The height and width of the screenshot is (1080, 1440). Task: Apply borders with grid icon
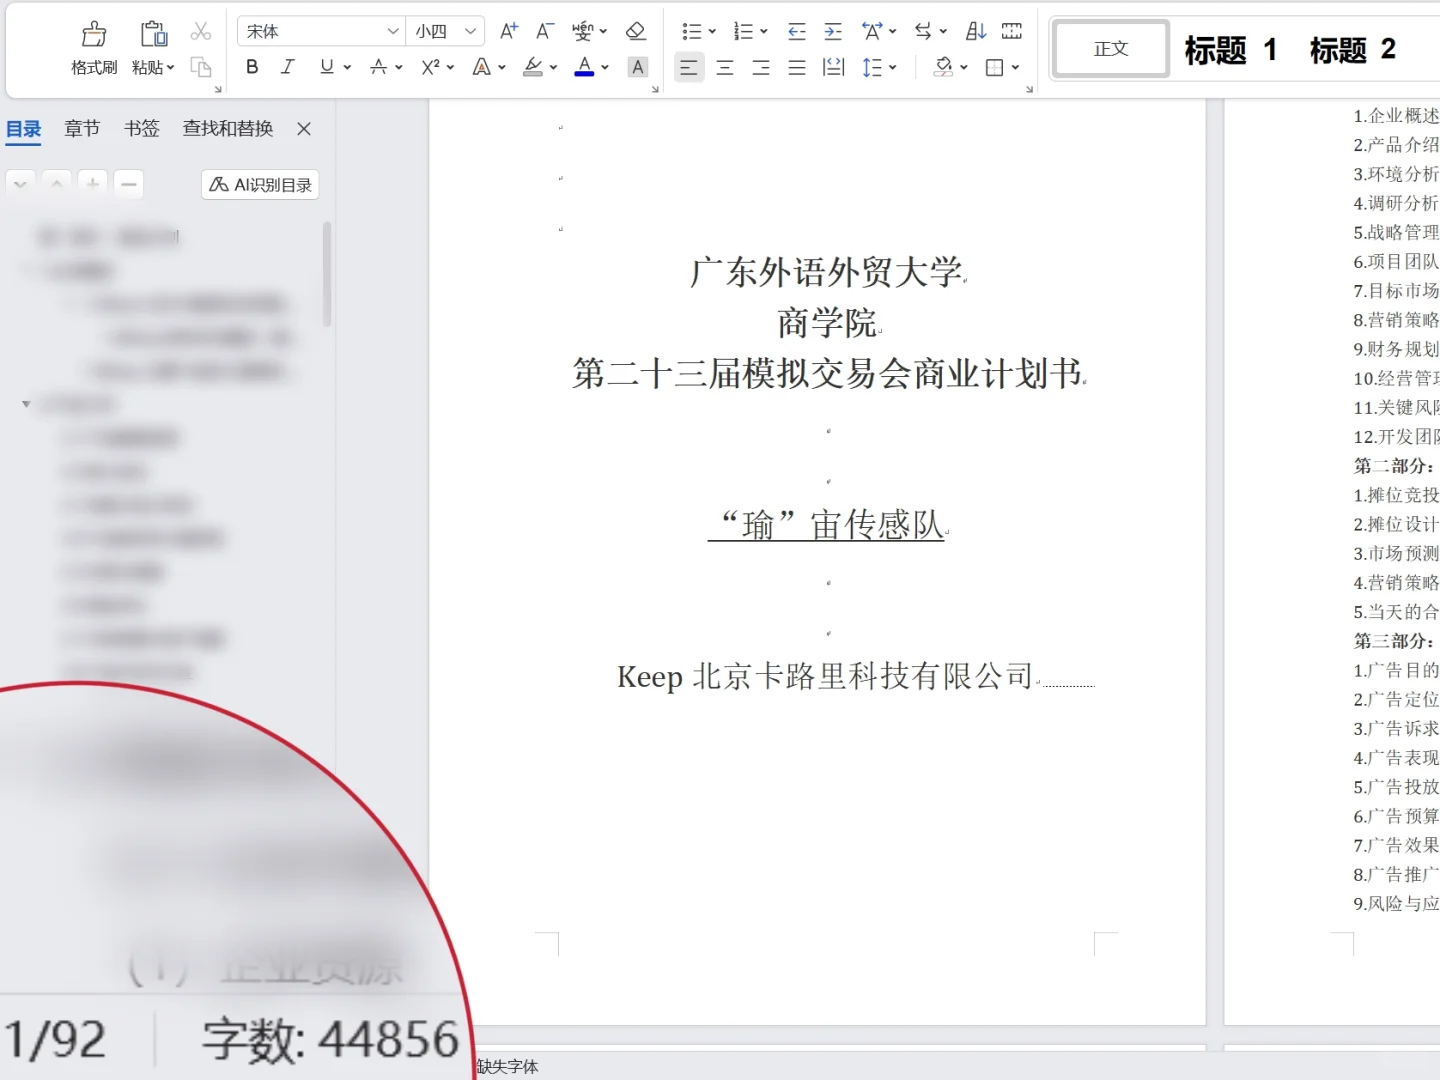click(995, 67)
